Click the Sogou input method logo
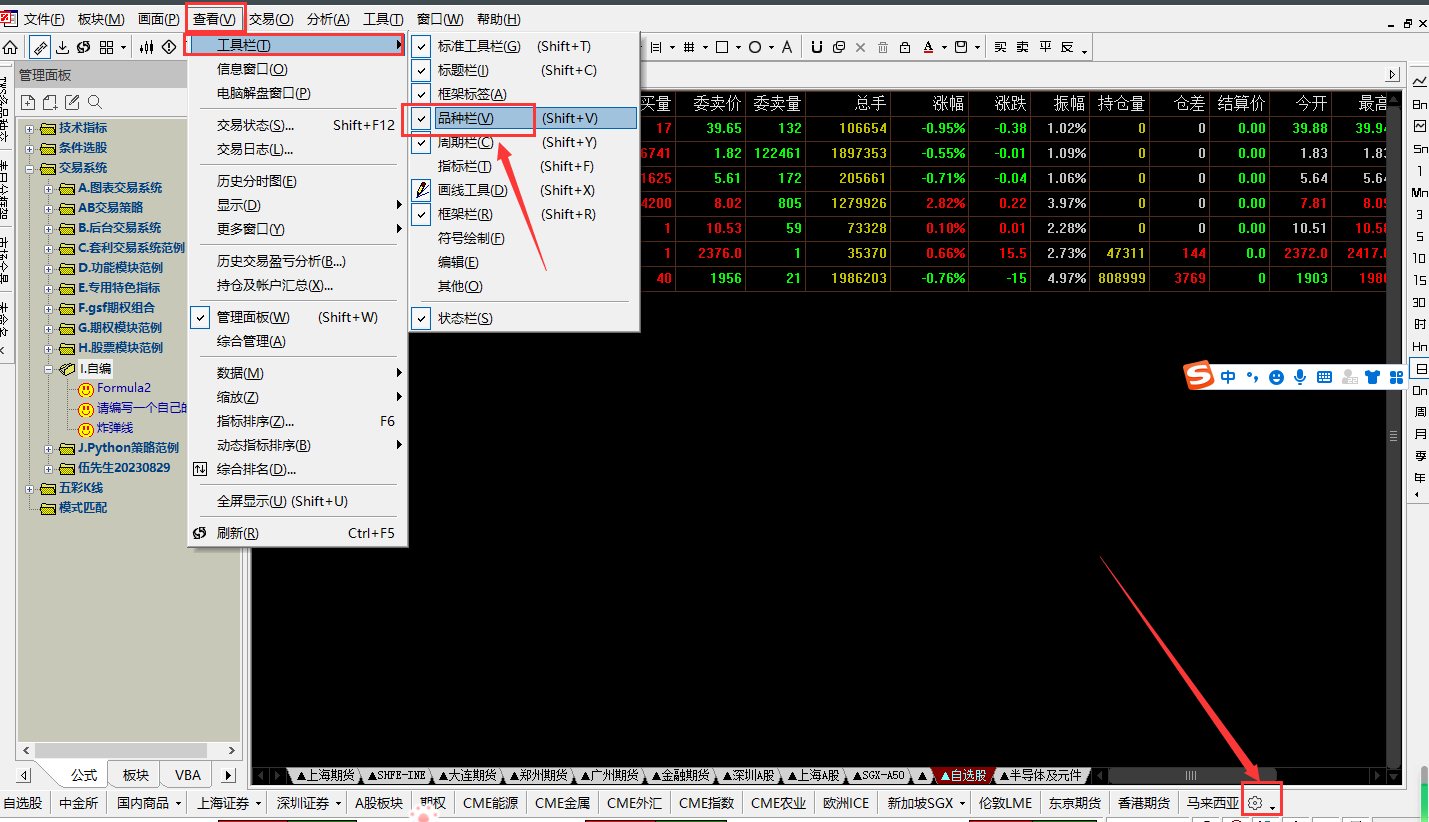 coord(1199,377)
